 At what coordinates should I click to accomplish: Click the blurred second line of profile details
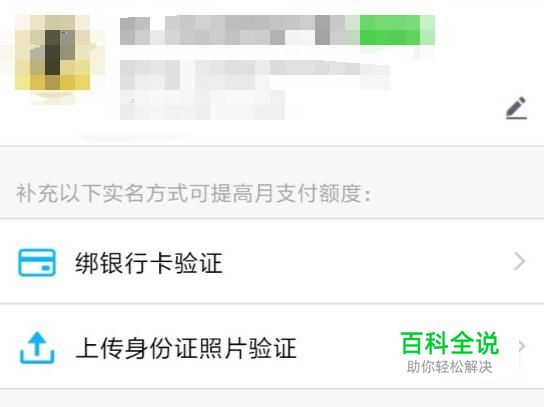coord(255,75)
